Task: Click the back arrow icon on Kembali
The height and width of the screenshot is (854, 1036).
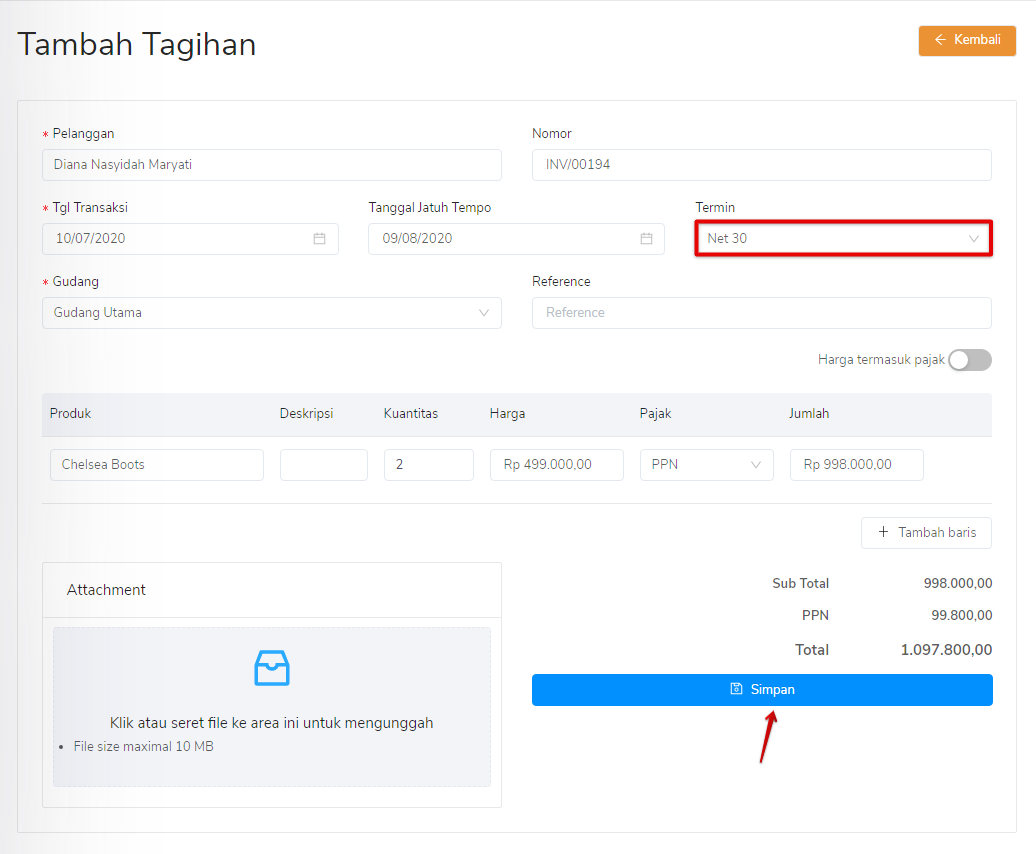Action: 940,40
